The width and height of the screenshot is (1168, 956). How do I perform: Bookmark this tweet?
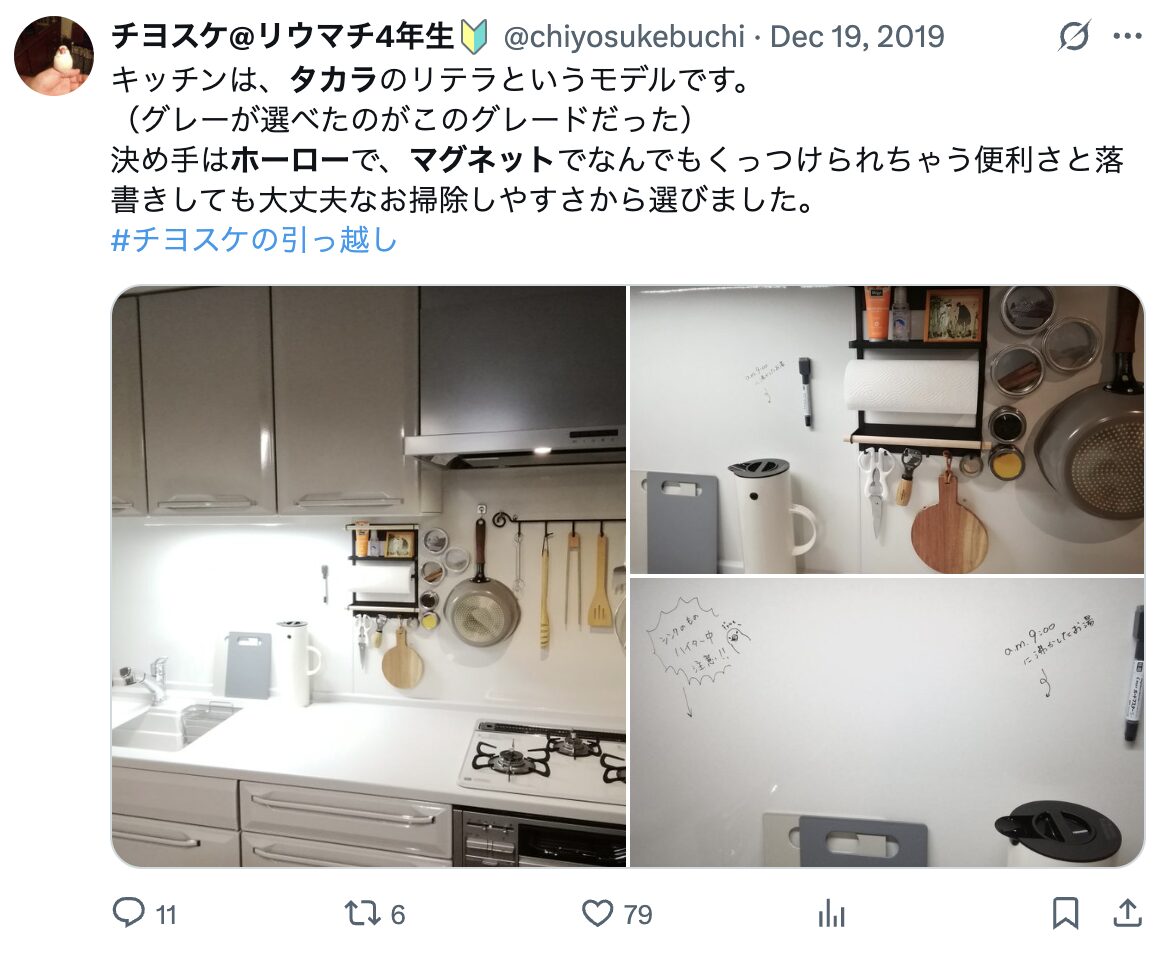(1065, 913)
